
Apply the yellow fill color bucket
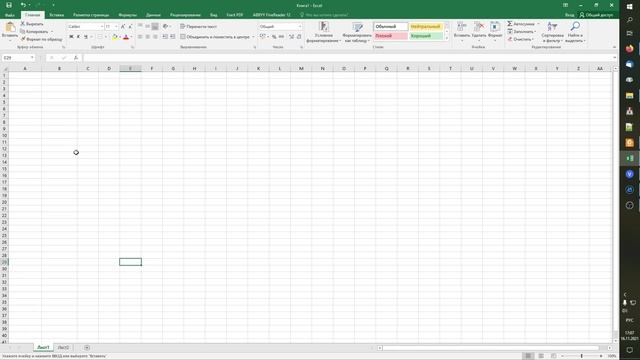115,37
